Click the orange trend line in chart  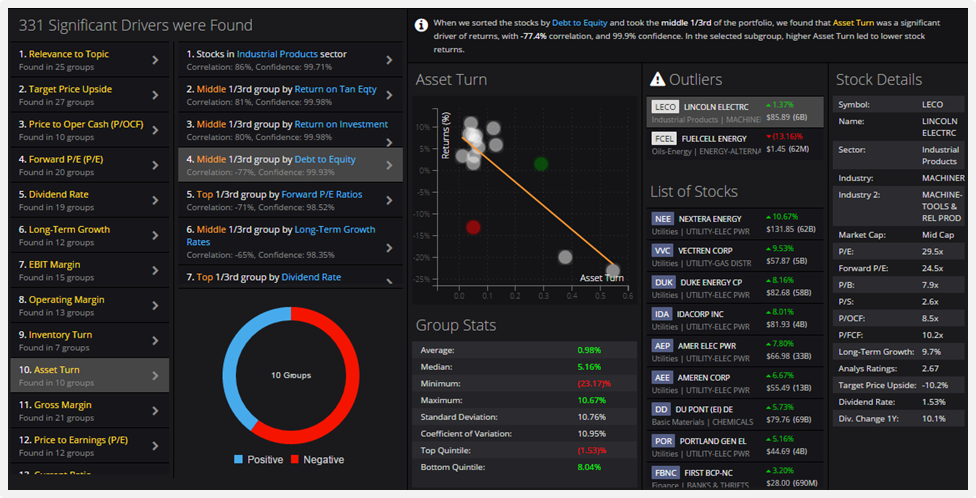538,202
